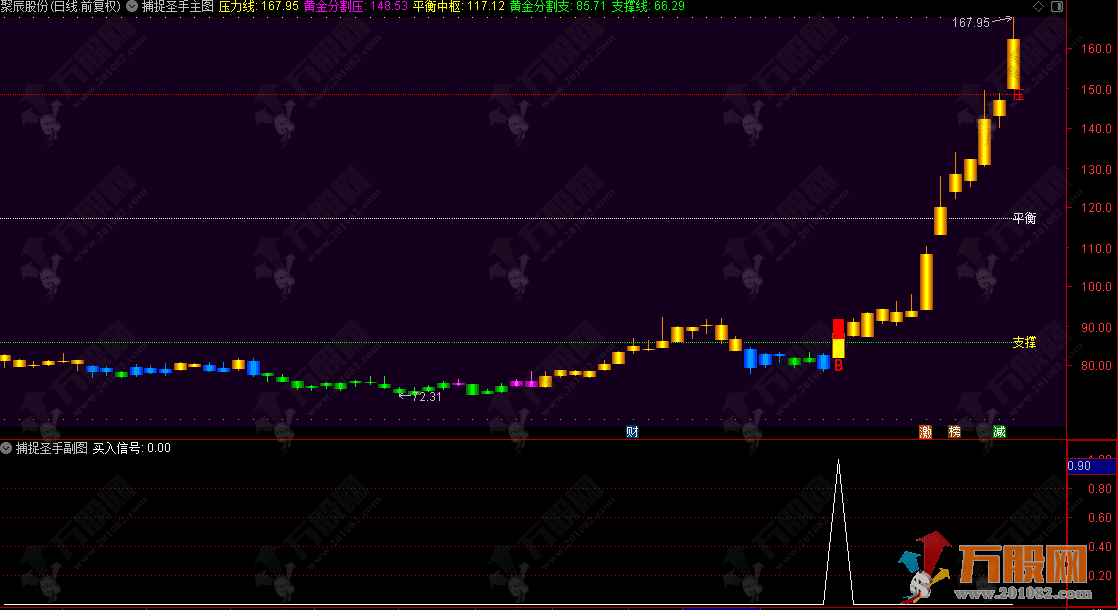Click the 财 marker below the chart
The width and height of the screenshot is (1118, 610).
632,431
